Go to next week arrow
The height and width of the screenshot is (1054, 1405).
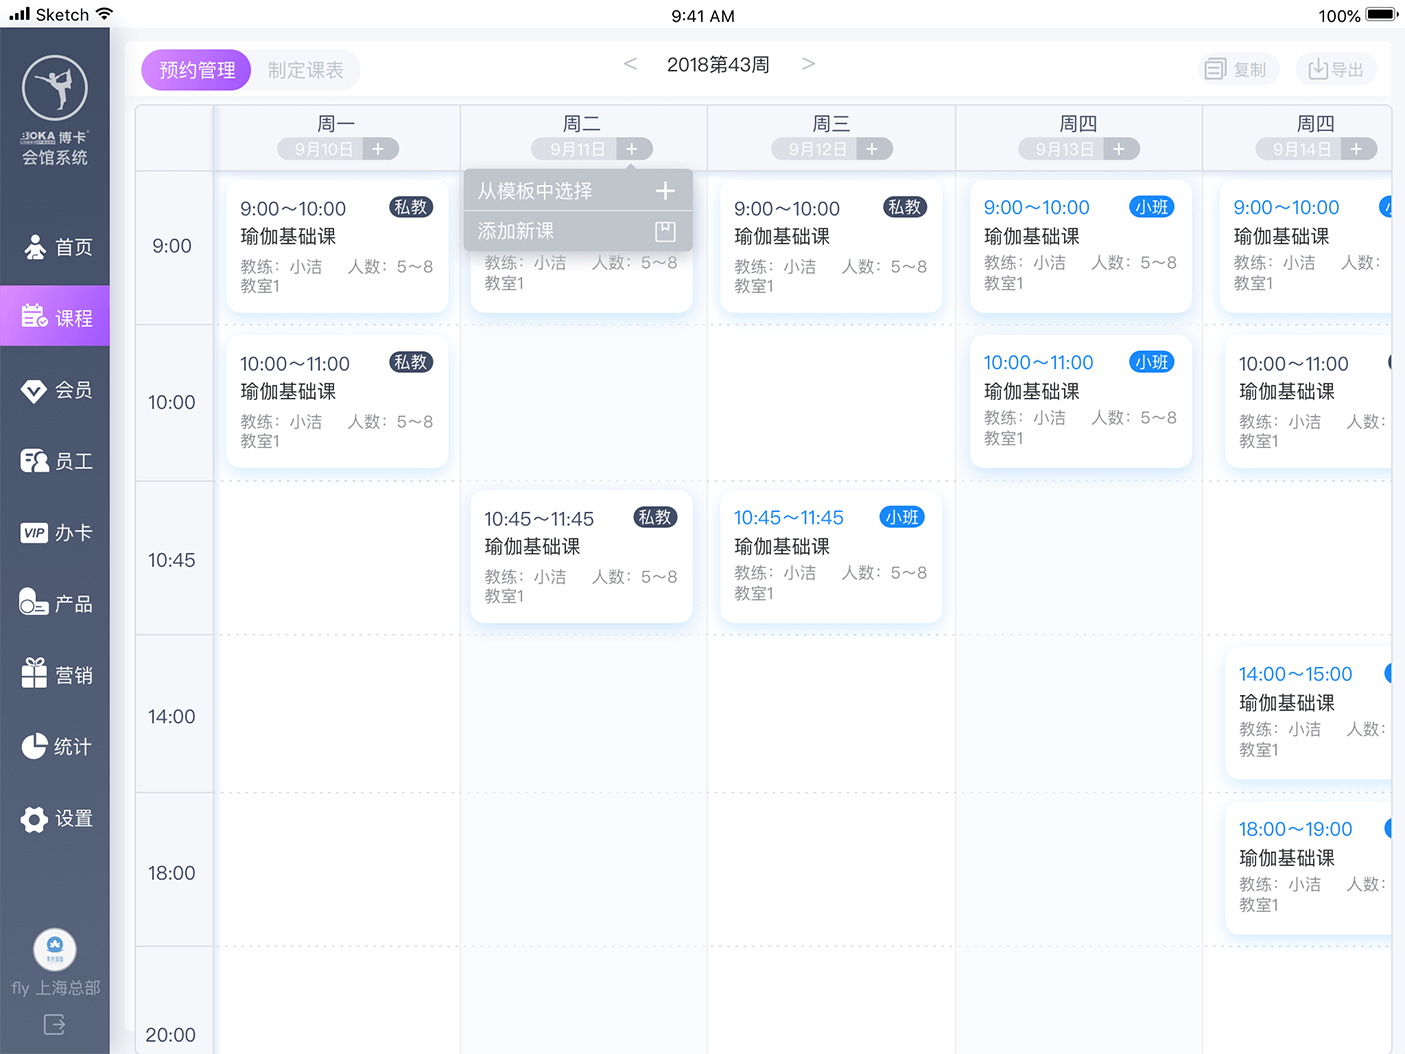(808, 64)
